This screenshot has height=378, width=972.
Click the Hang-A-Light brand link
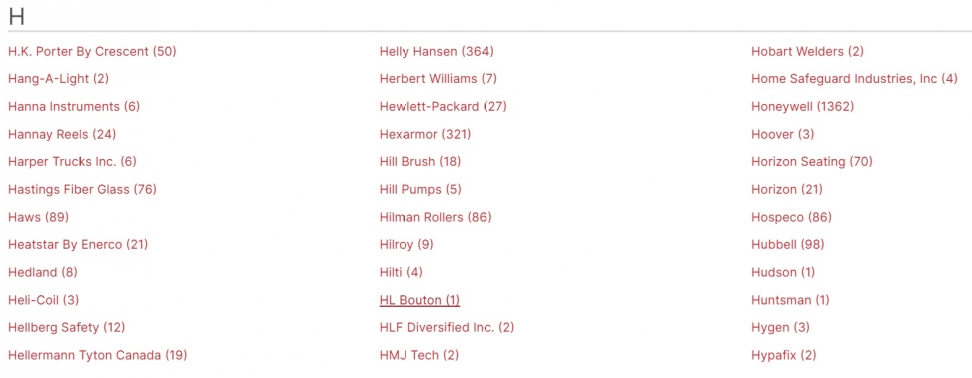tap(58, 79)
